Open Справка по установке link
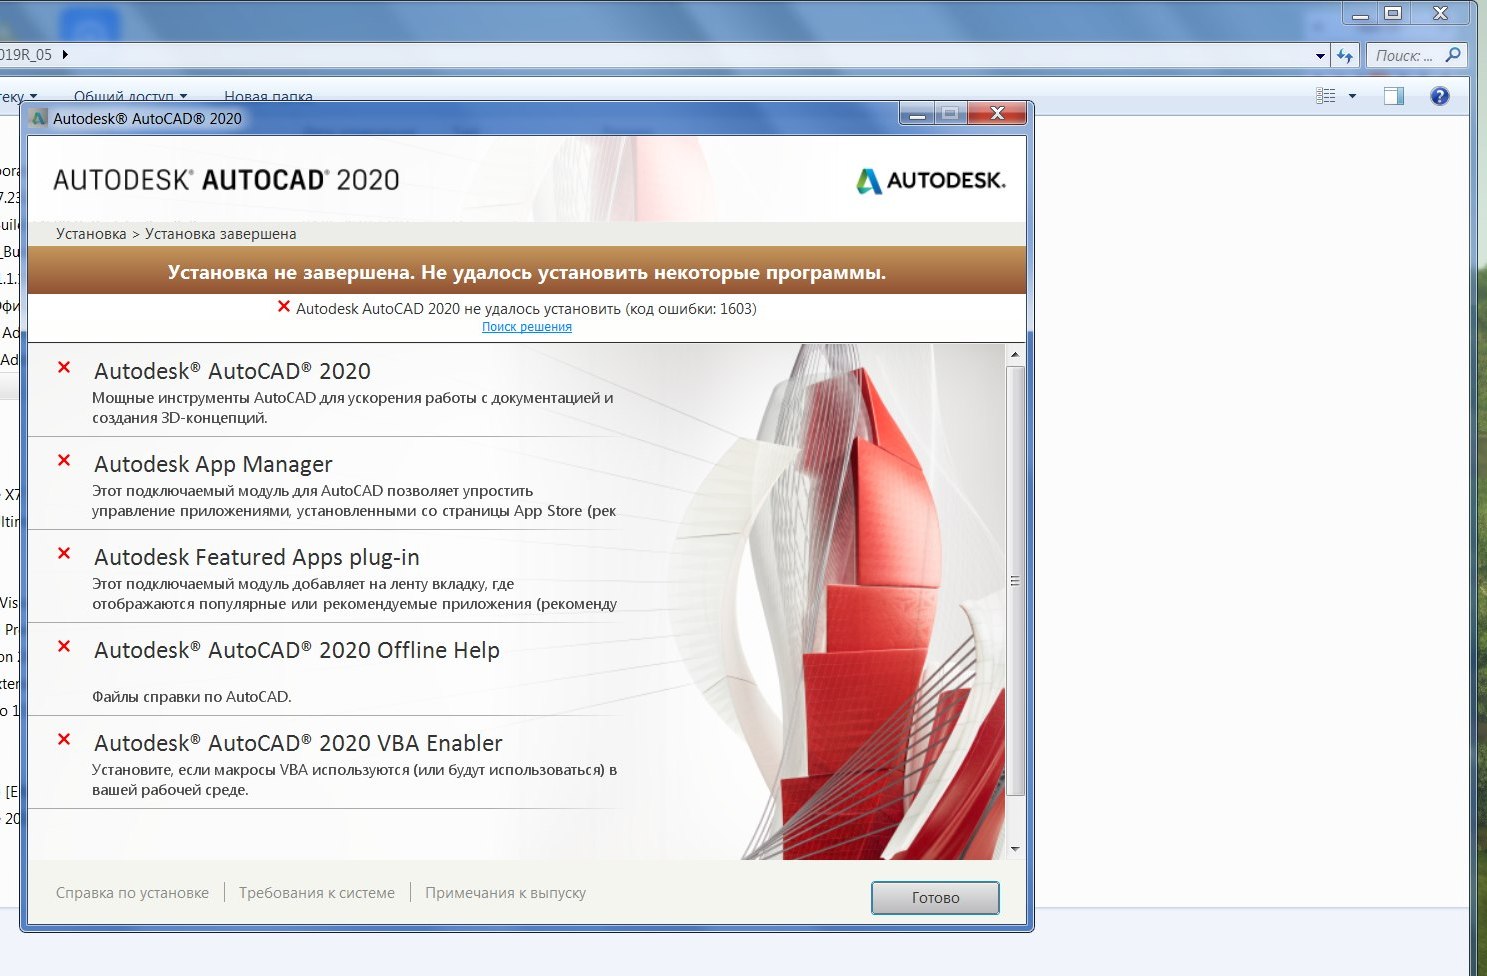The width and height of the screenshot is (1487, 976). (x=132, y=893)
